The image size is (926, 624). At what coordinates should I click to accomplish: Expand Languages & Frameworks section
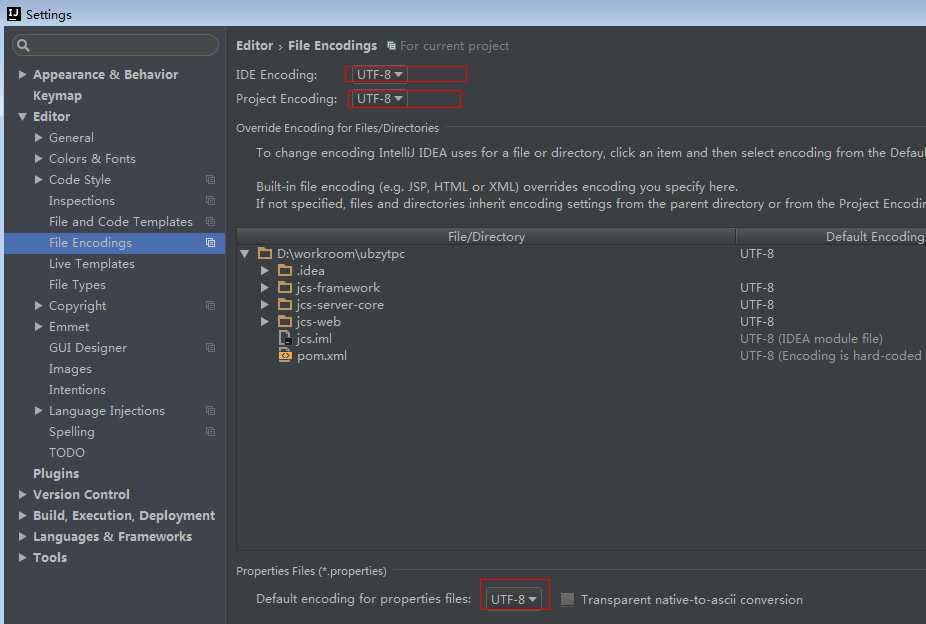22,537
